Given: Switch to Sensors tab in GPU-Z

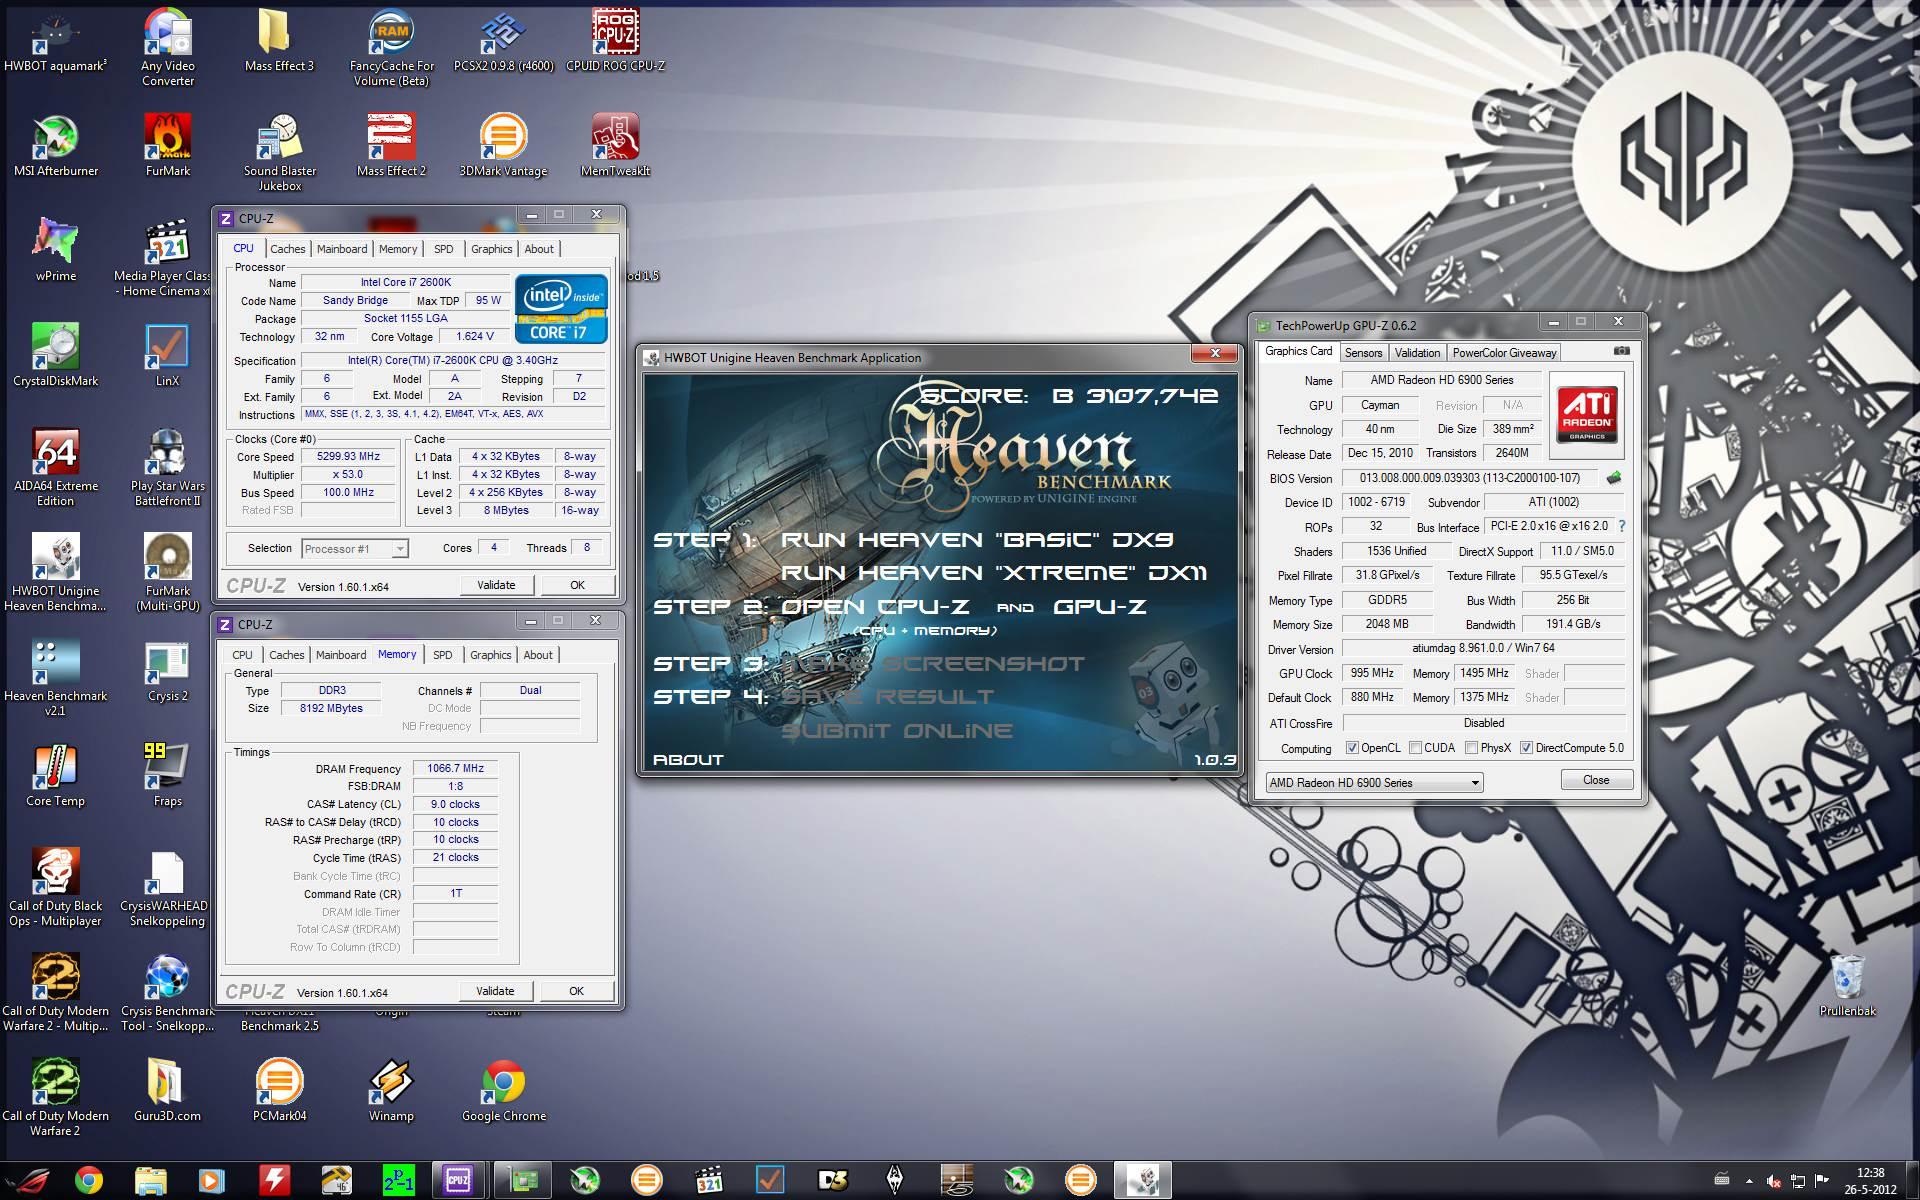Looking at the screenshot, I should click(x=1363, y=353).
